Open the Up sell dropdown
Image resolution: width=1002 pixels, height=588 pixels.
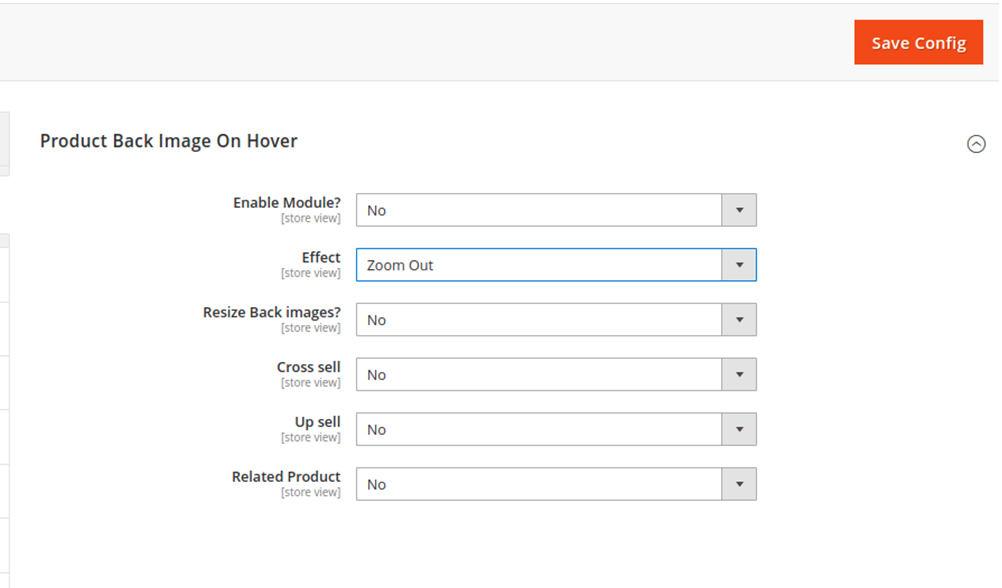539,430
